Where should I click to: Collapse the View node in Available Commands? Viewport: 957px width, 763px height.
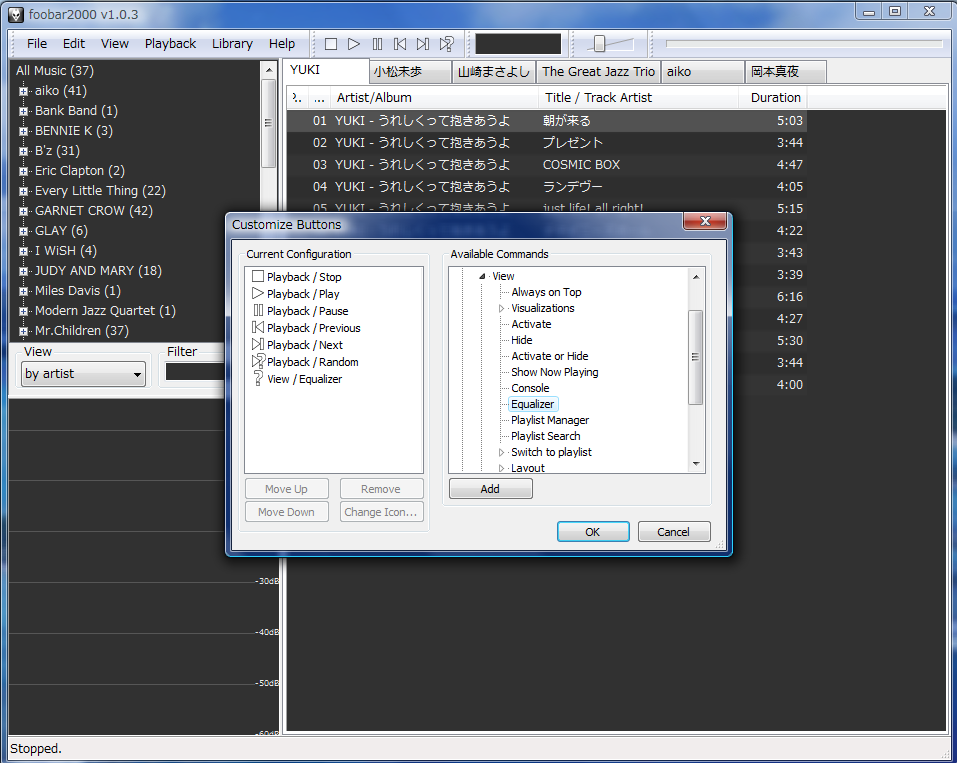tap(482, 277)
